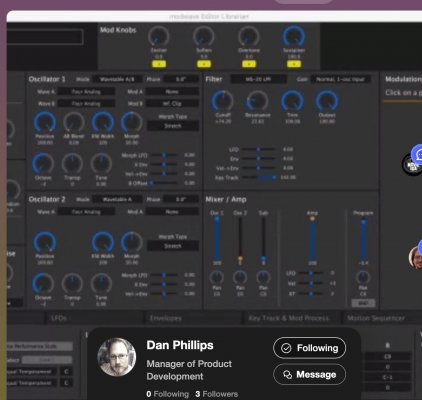Click Oscillator 1 Position knob
422x400 pixels.
45,122
